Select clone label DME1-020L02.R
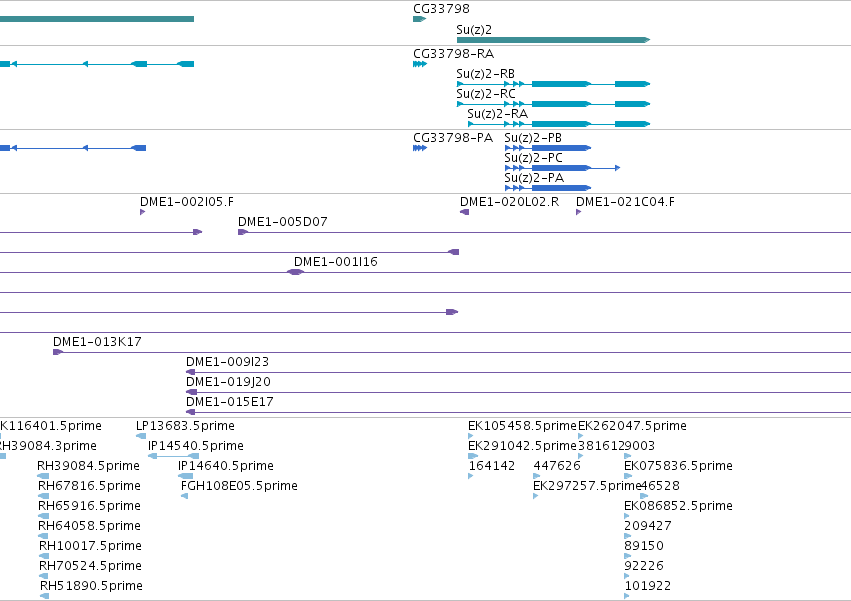This screenshot has height=601, width=851. [510, 202]
